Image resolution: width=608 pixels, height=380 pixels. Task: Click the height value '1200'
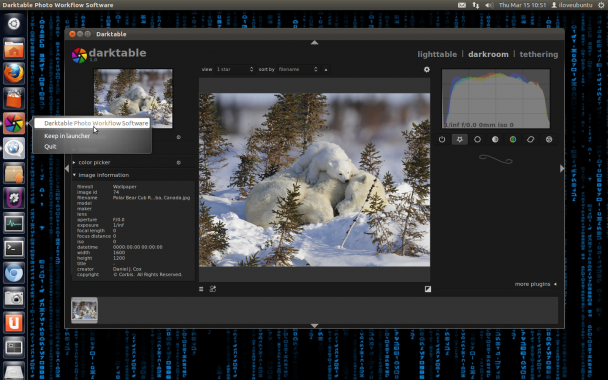click(119, 258)
